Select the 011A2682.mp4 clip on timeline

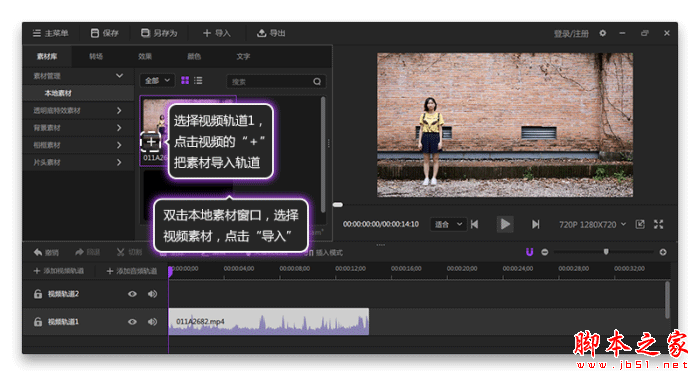(269, 322)
